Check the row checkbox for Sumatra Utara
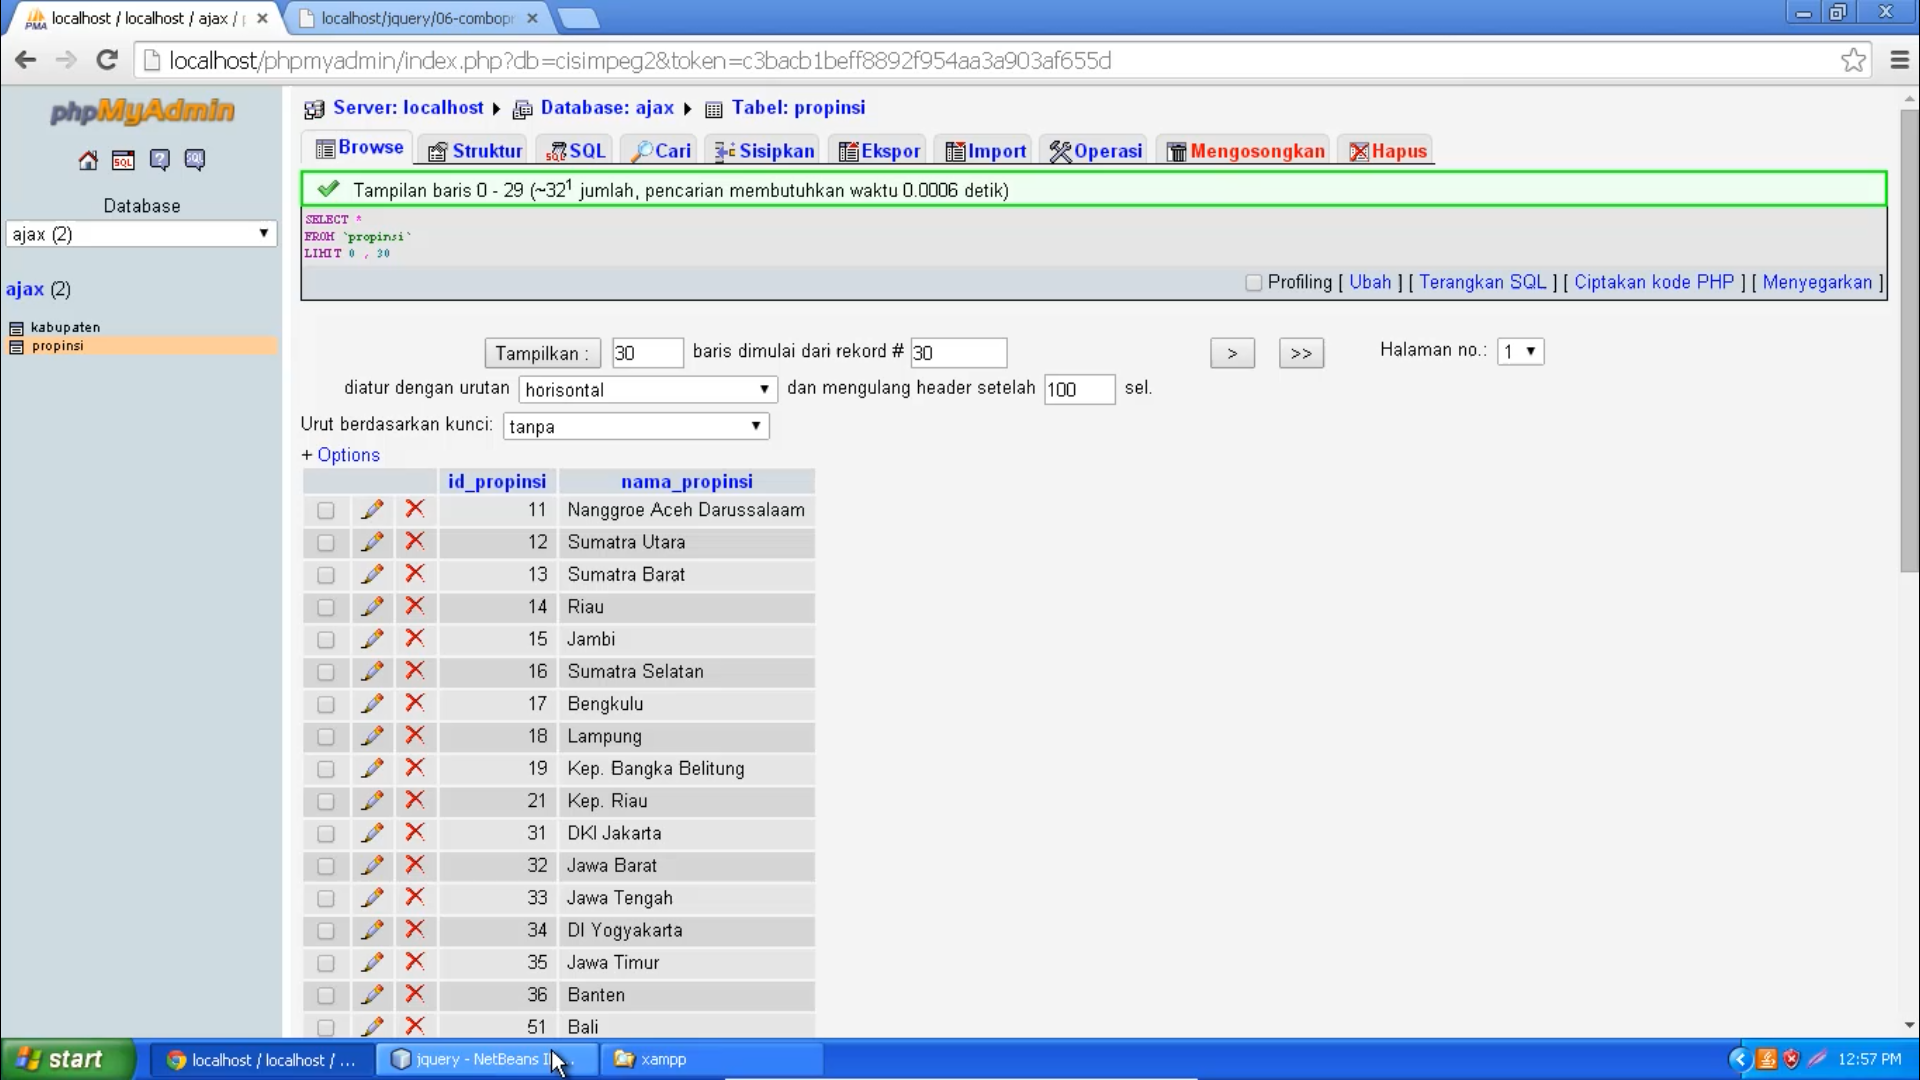 325,543
